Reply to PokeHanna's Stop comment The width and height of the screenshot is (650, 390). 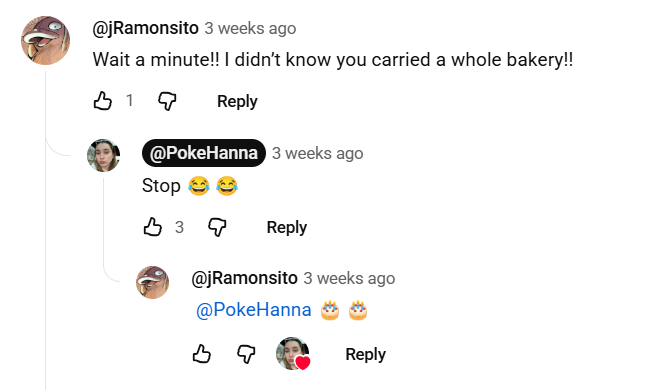286,227
